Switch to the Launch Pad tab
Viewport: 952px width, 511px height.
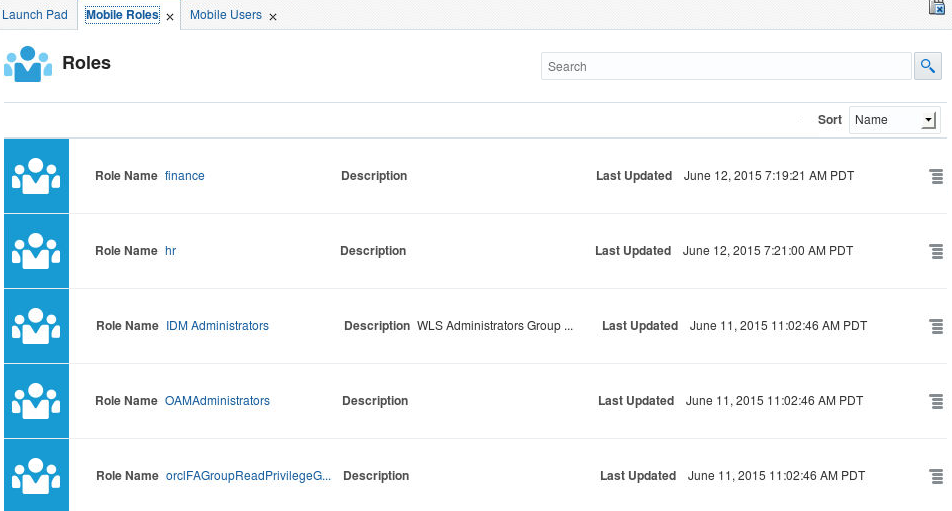(x=35, y=15)
